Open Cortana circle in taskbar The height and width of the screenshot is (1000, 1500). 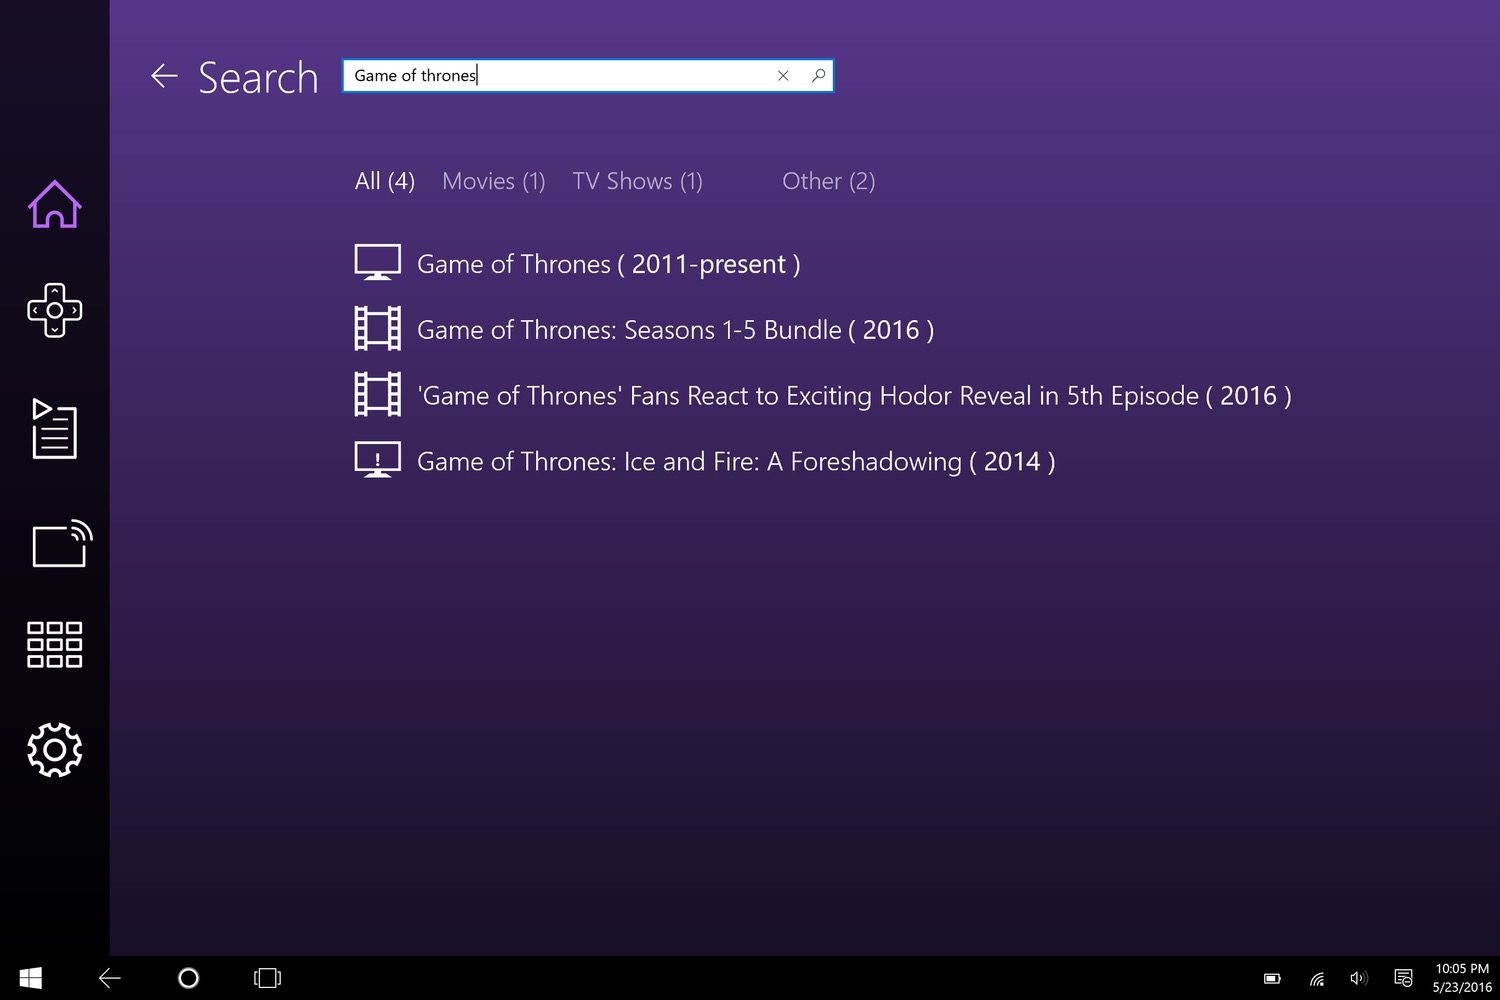(188, 978)
